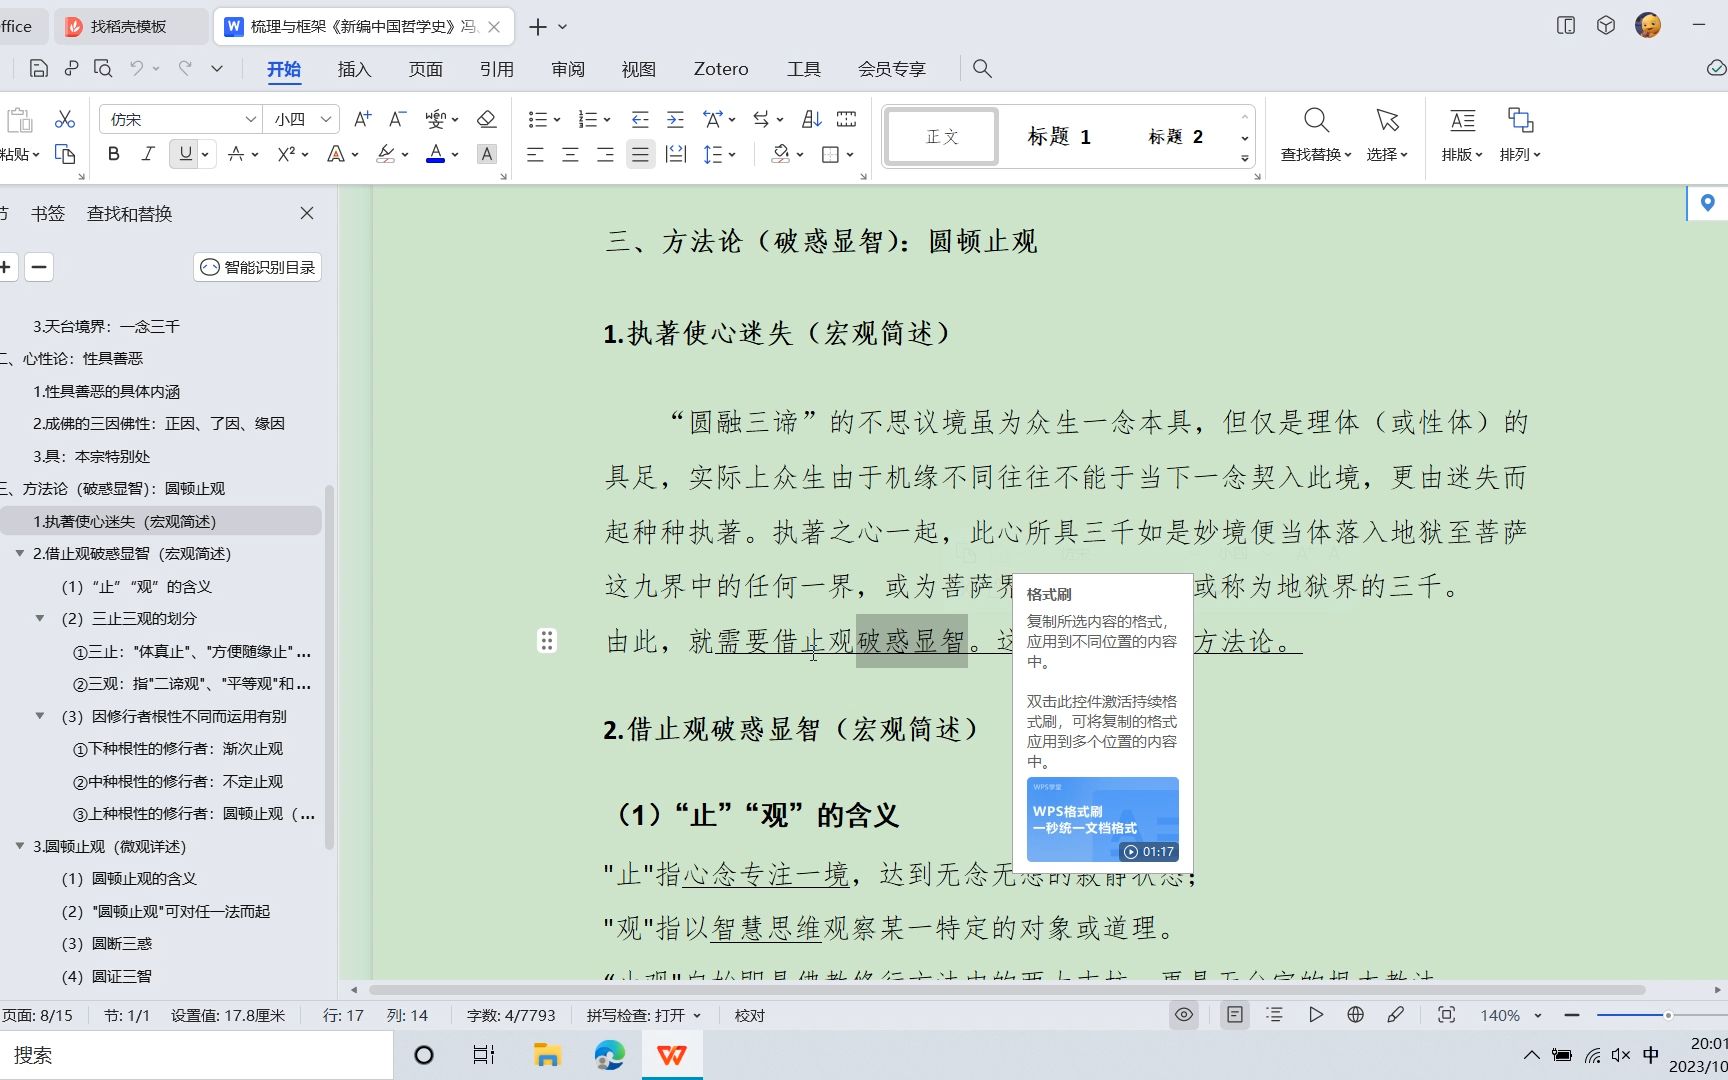Switch to the 页面 tab
This screenshot has width=1728, height=1080.
tap(425, 69)
